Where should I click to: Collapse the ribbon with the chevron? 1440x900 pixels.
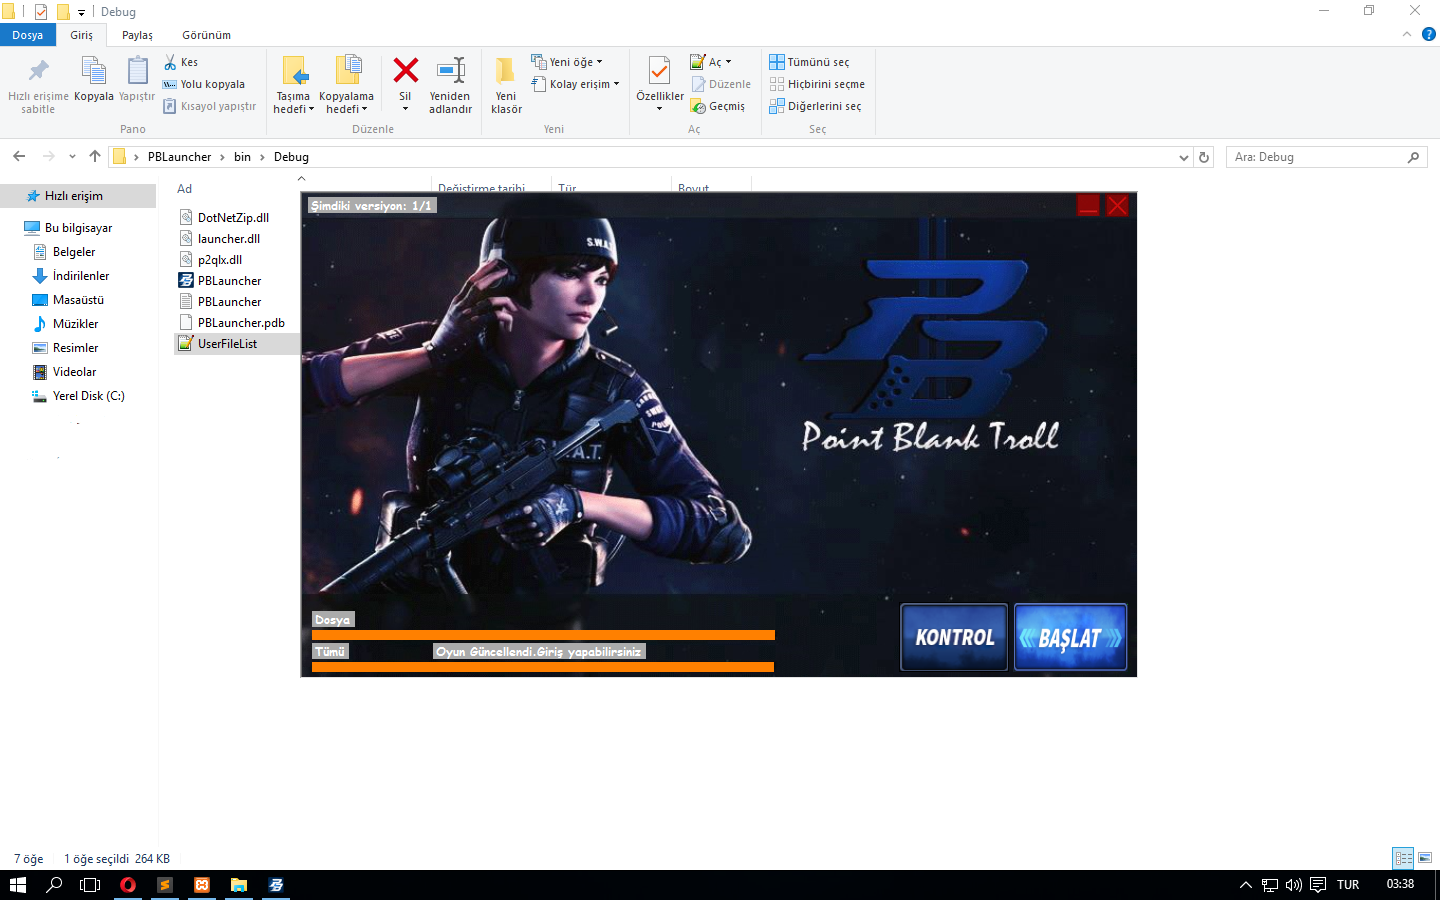click(1407, 34)
